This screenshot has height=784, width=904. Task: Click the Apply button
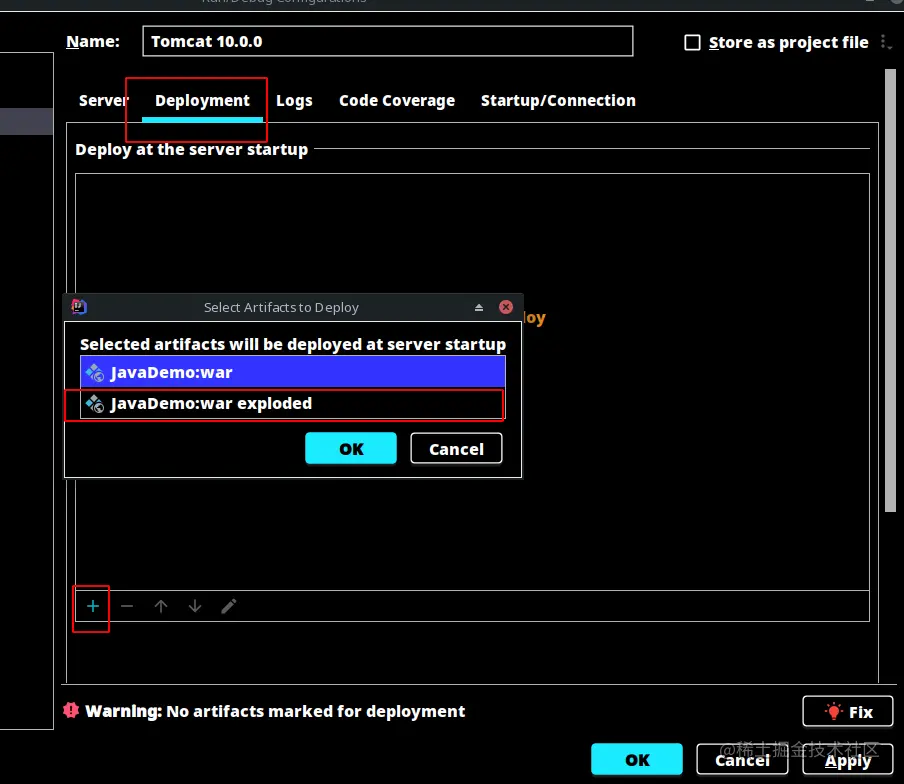[x=848, y=759]
